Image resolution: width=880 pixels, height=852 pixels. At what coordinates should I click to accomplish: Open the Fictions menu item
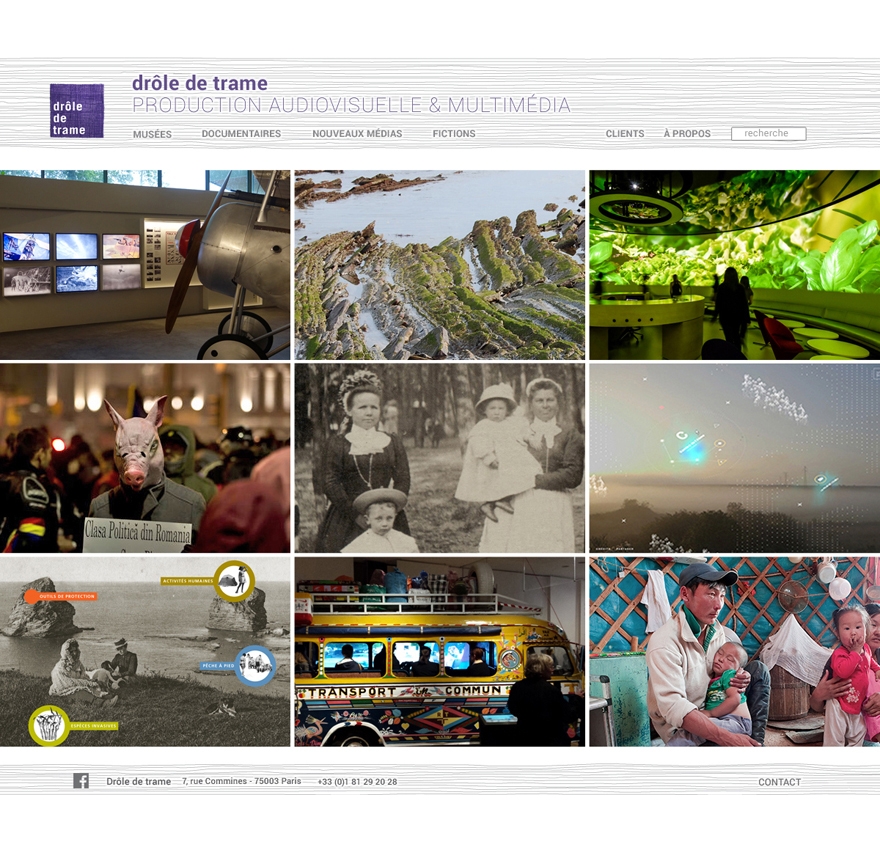point(454,134)
